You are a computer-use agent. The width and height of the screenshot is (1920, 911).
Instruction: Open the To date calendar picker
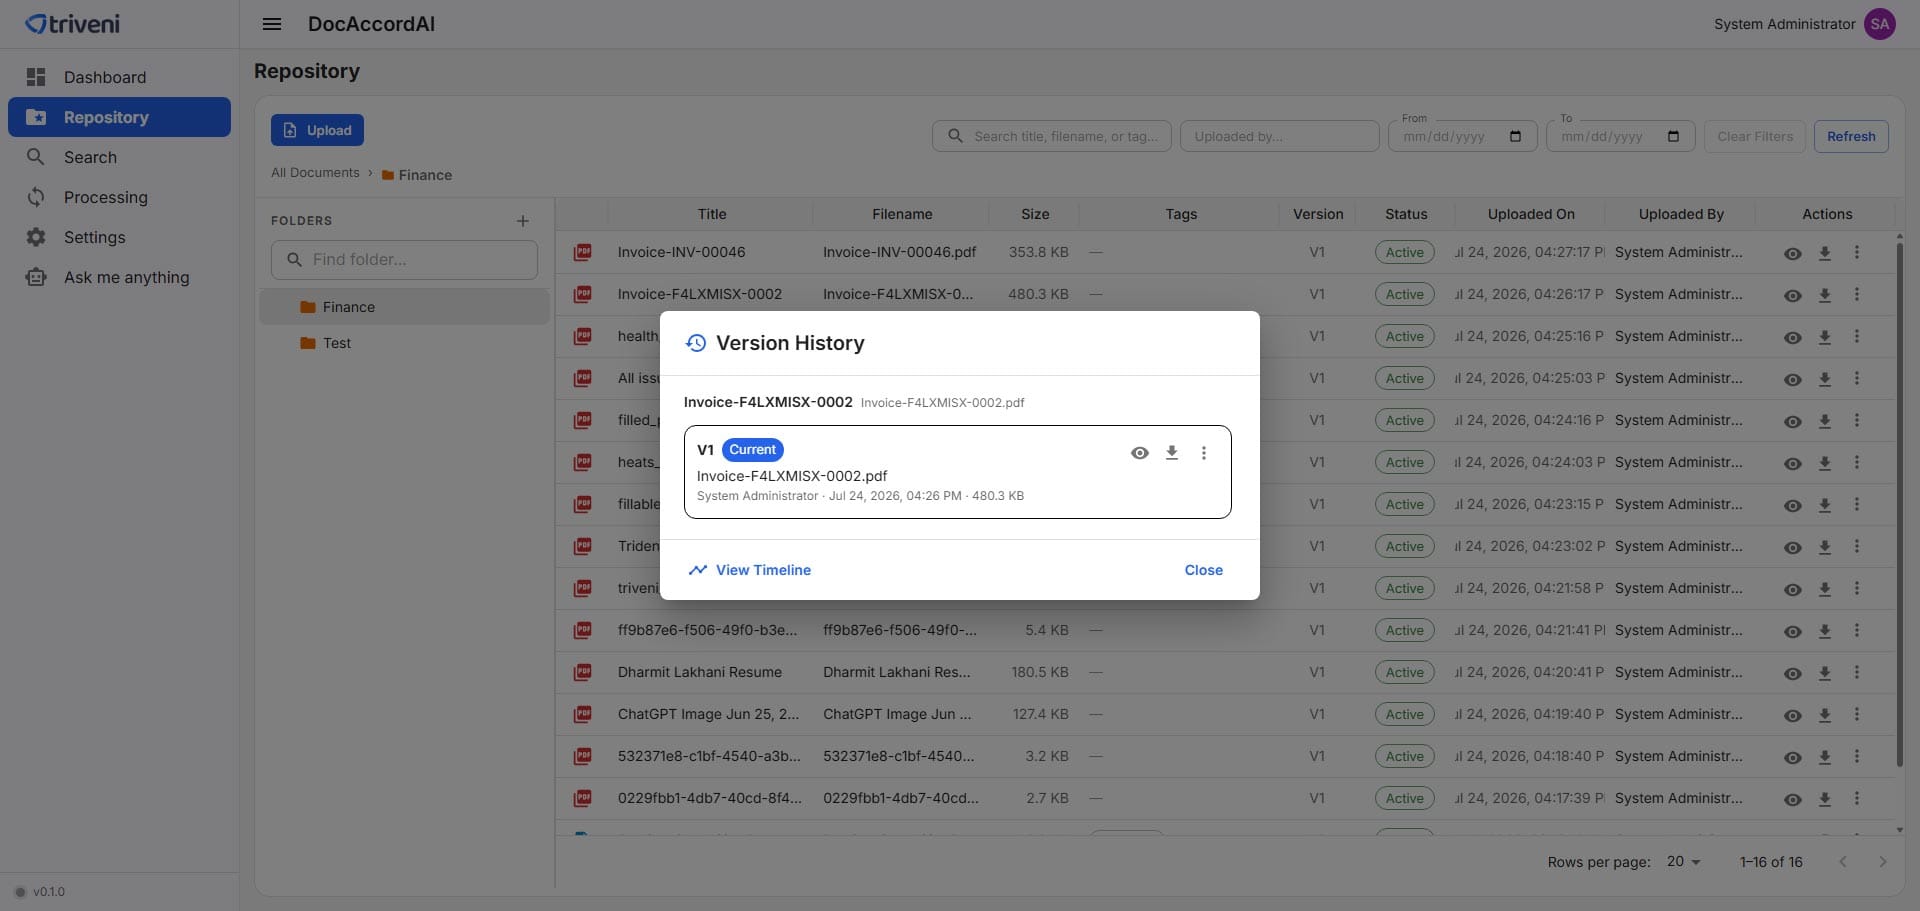click(x=1673, y=137)
